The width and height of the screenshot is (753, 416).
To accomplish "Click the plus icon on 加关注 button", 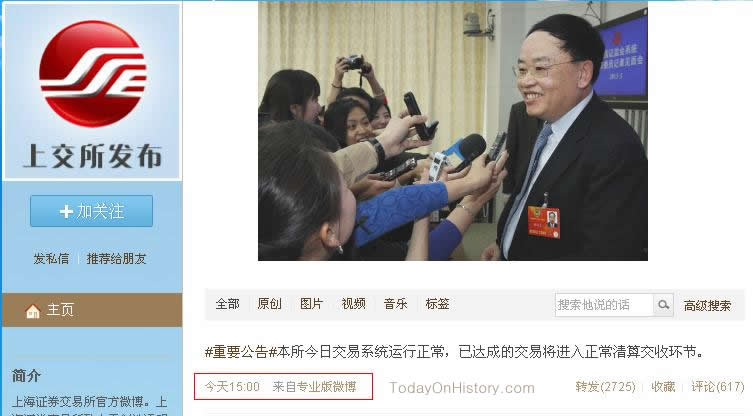I will tap(66, 211).
